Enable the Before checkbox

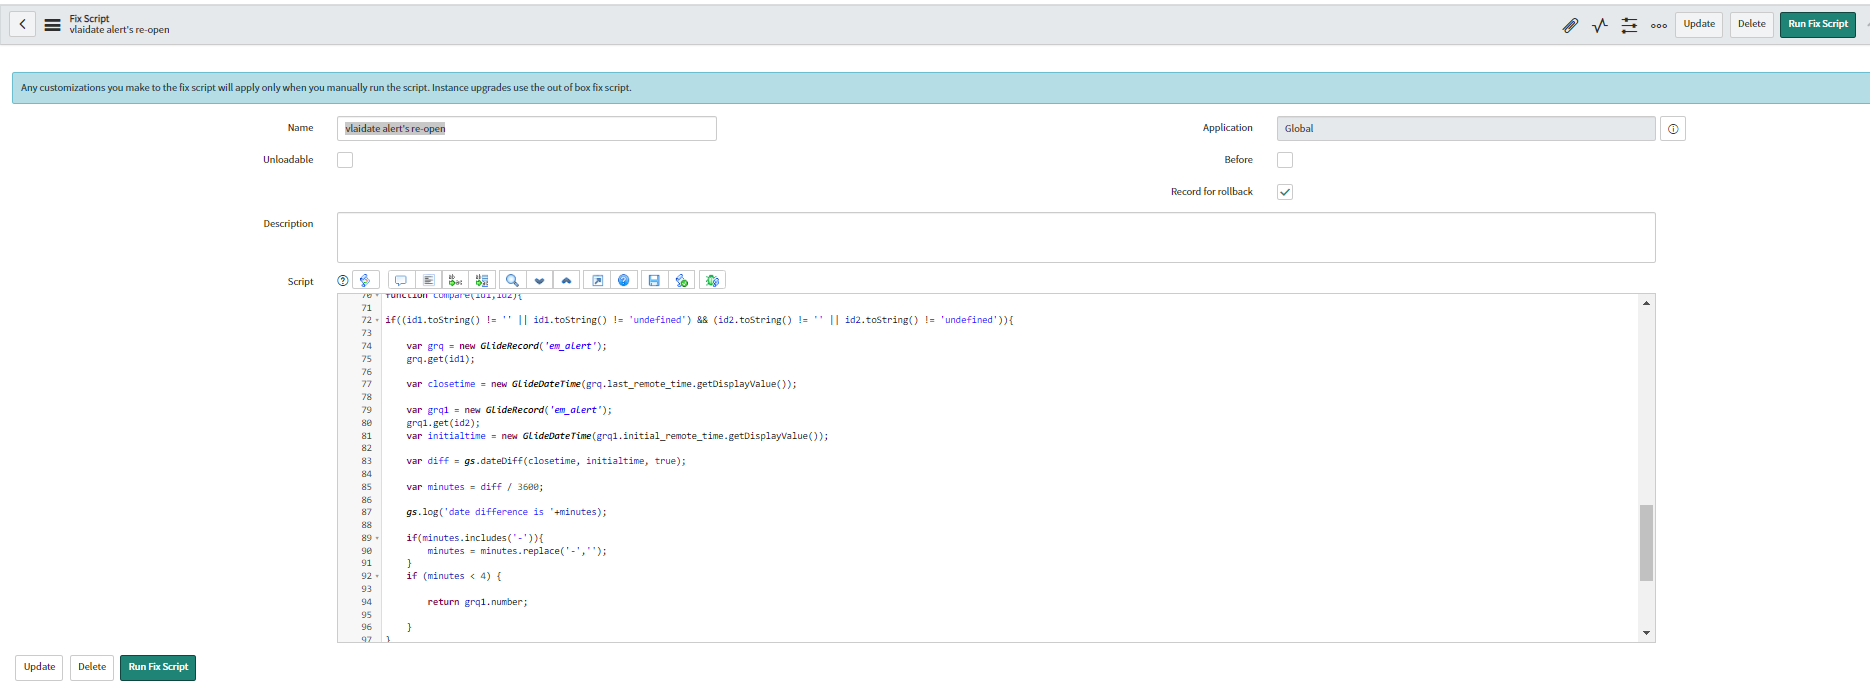(x=1285, y=160)
